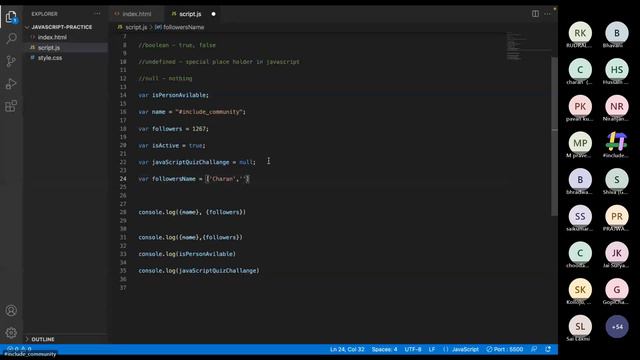Open the Manage gear menu
640x360 pixels.
click(11, 333)
